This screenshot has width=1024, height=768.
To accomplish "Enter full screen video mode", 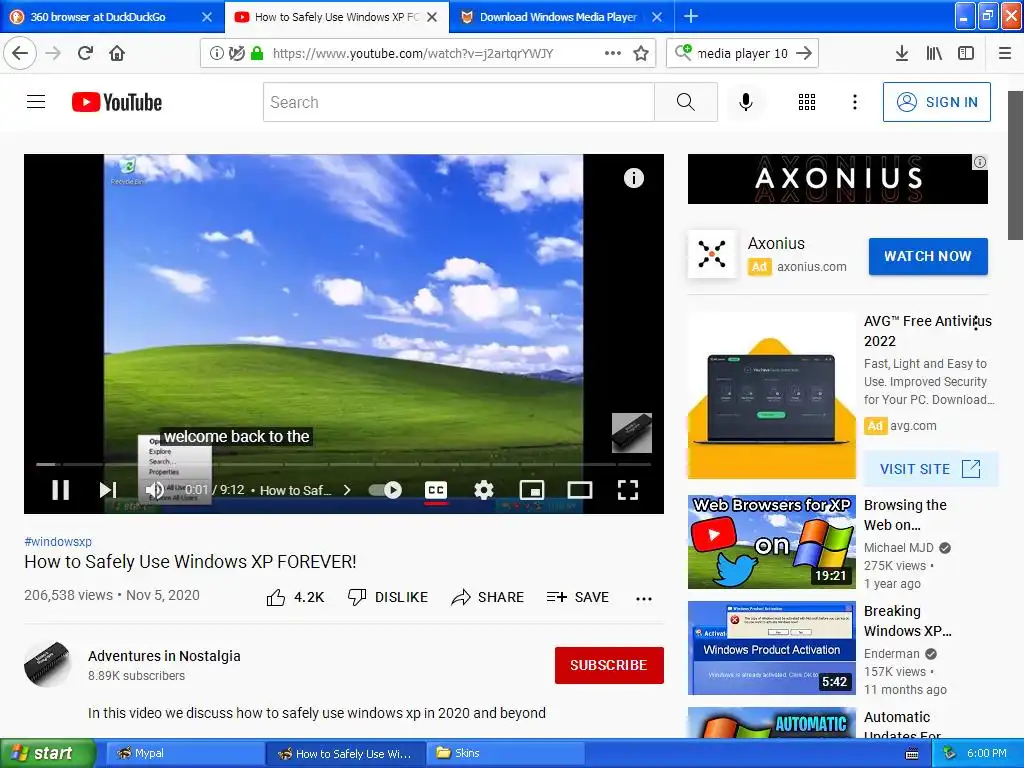I will 628,490.
